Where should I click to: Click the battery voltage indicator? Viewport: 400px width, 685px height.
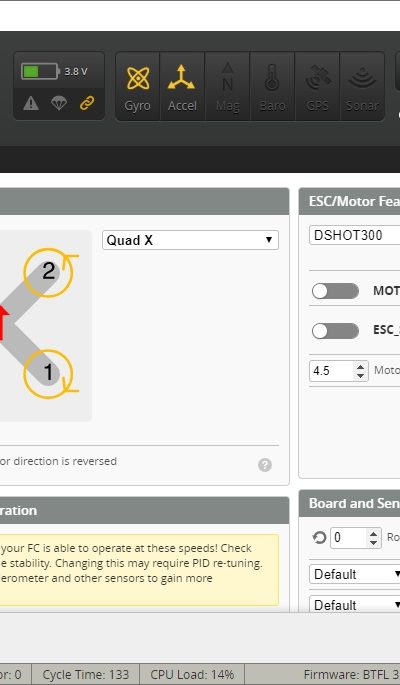coord(55,71)
